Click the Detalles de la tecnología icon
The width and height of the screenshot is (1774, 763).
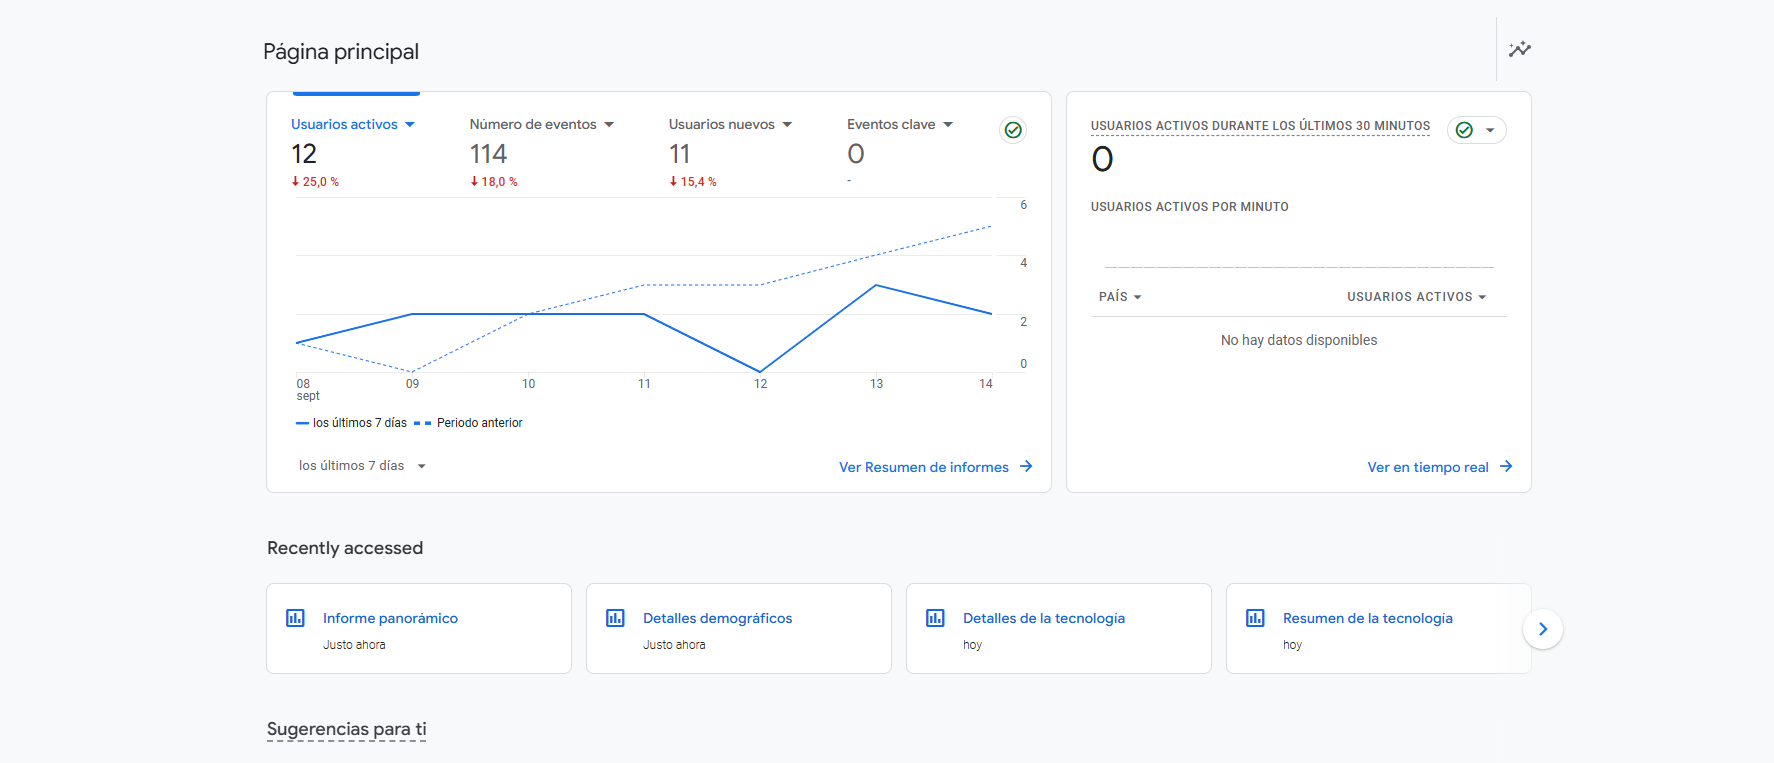935,618
